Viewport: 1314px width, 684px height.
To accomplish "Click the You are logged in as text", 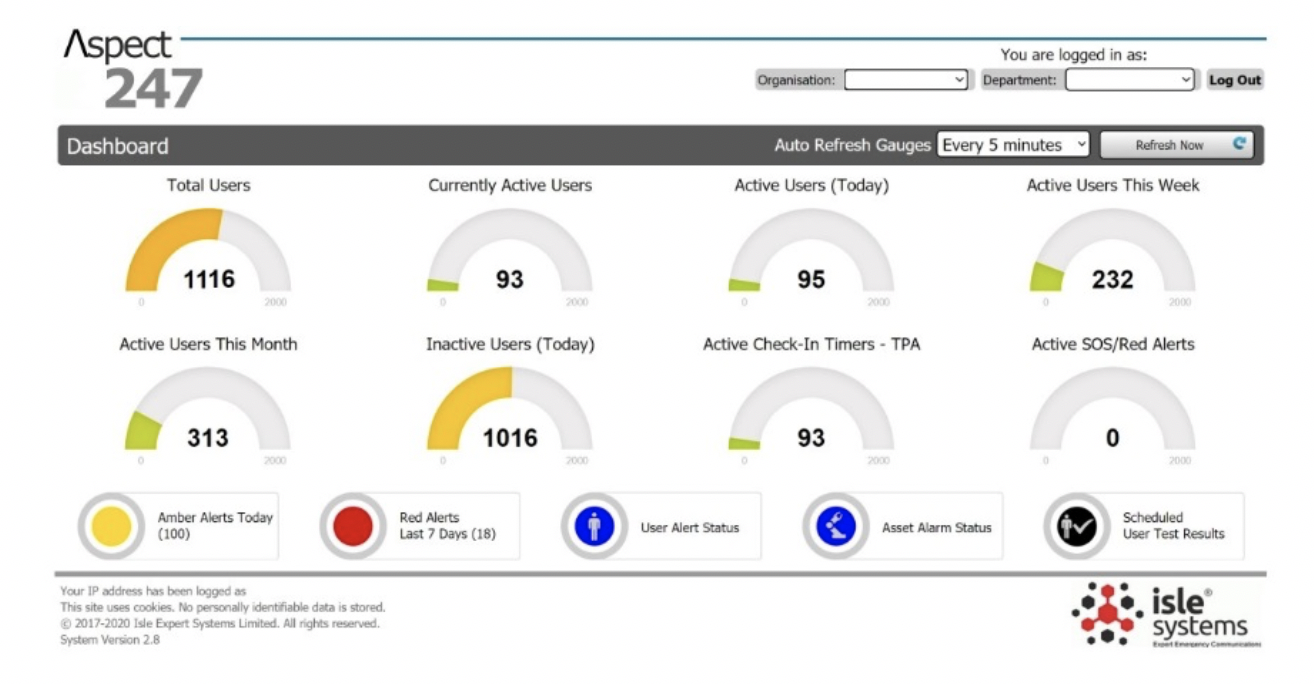I will click(x=1074, y=55).
